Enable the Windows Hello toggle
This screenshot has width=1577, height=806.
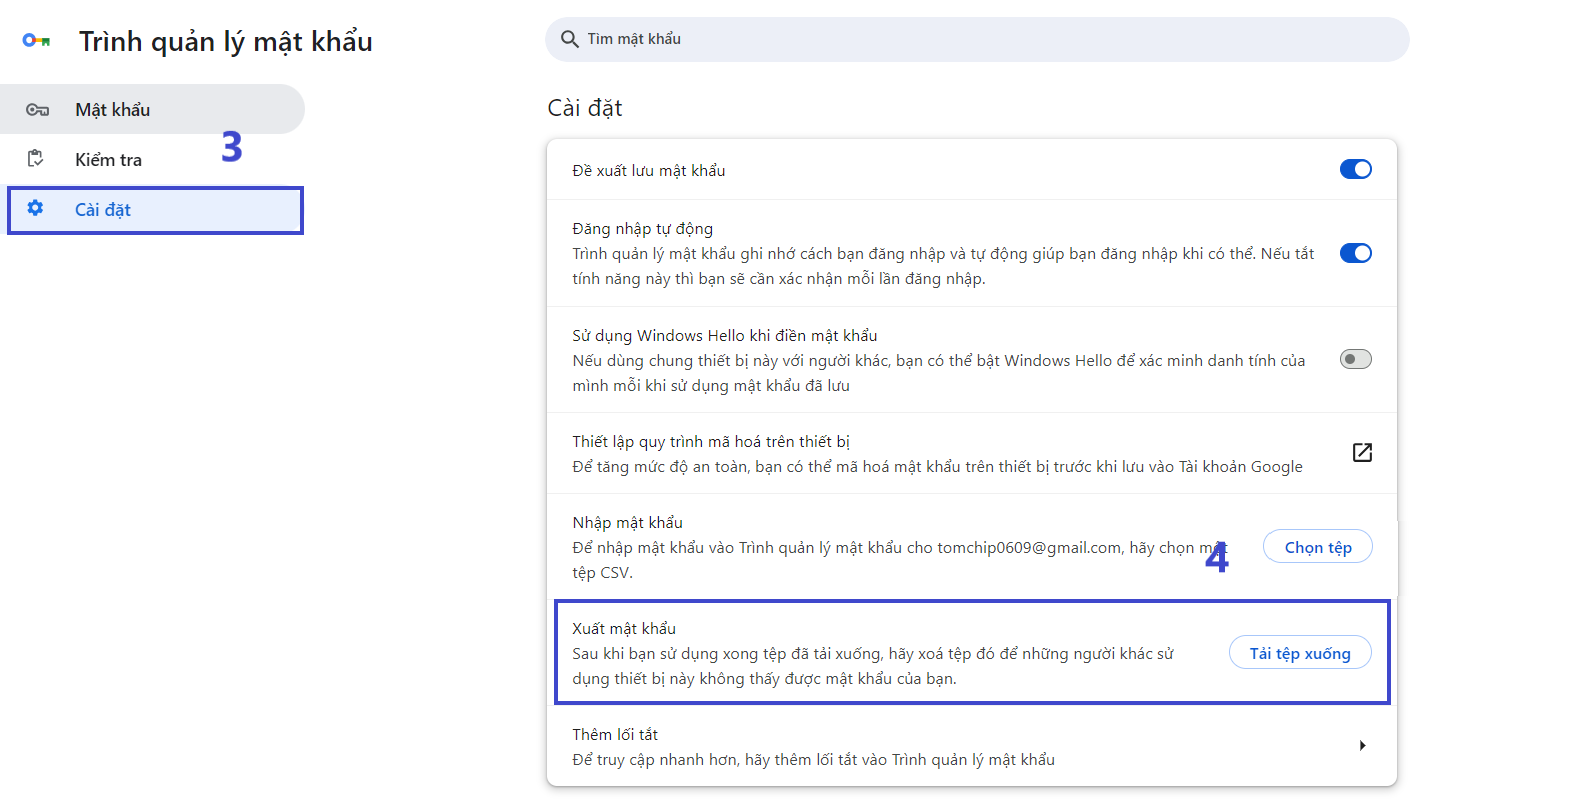pyautogui.click(x=1356, y=359)
